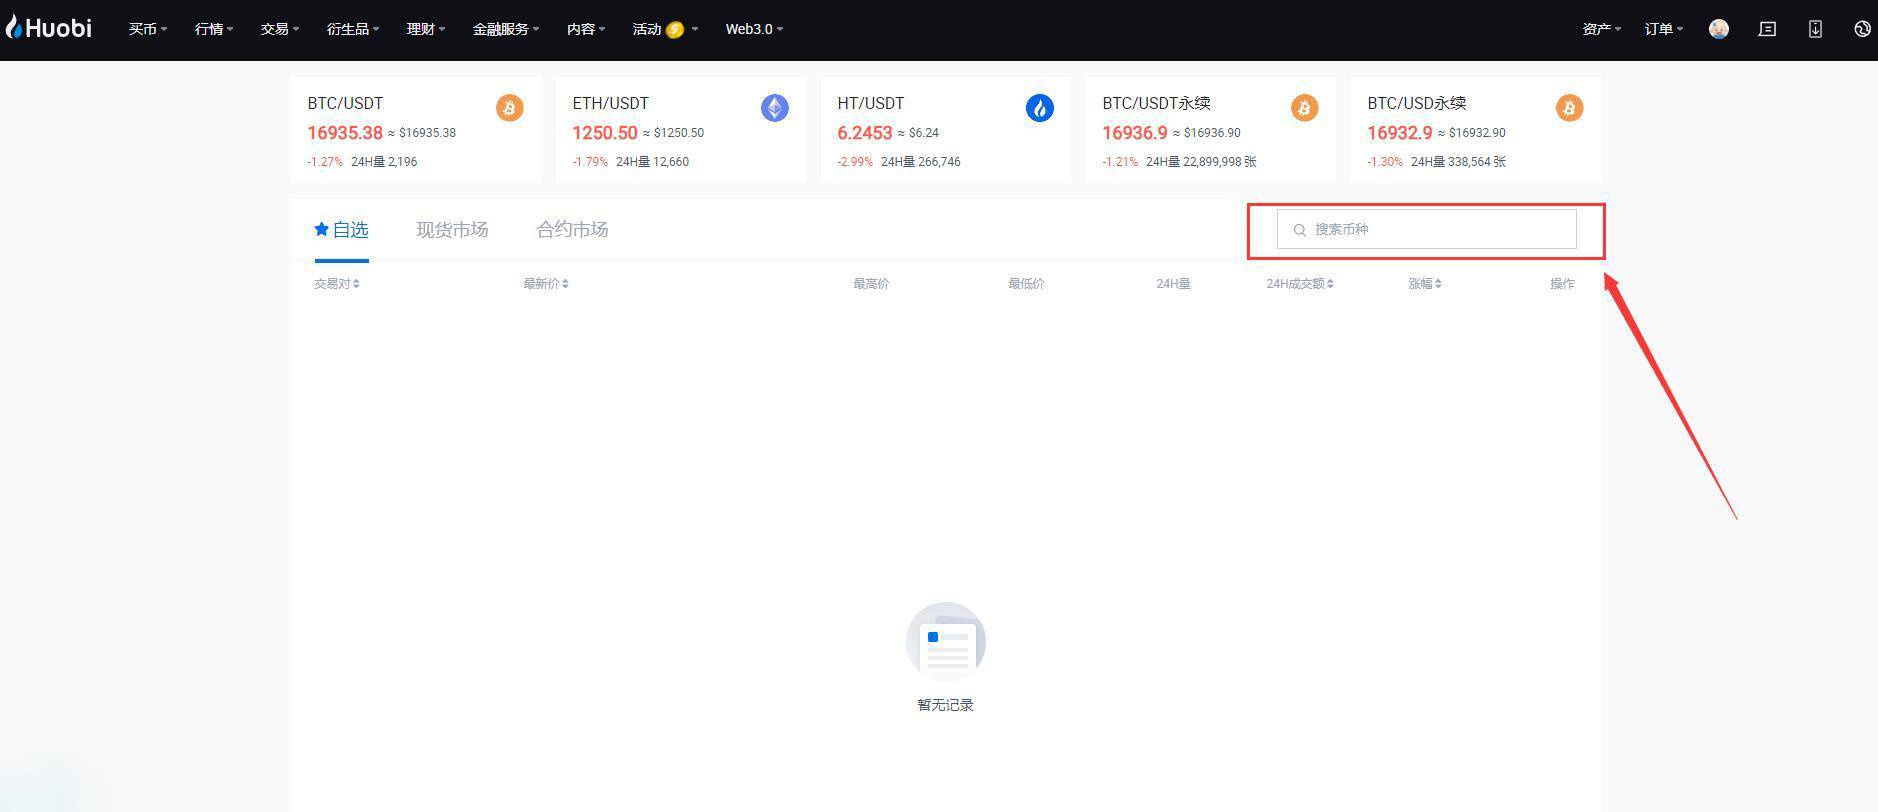Click the 操作 column header

(1562, 284)
